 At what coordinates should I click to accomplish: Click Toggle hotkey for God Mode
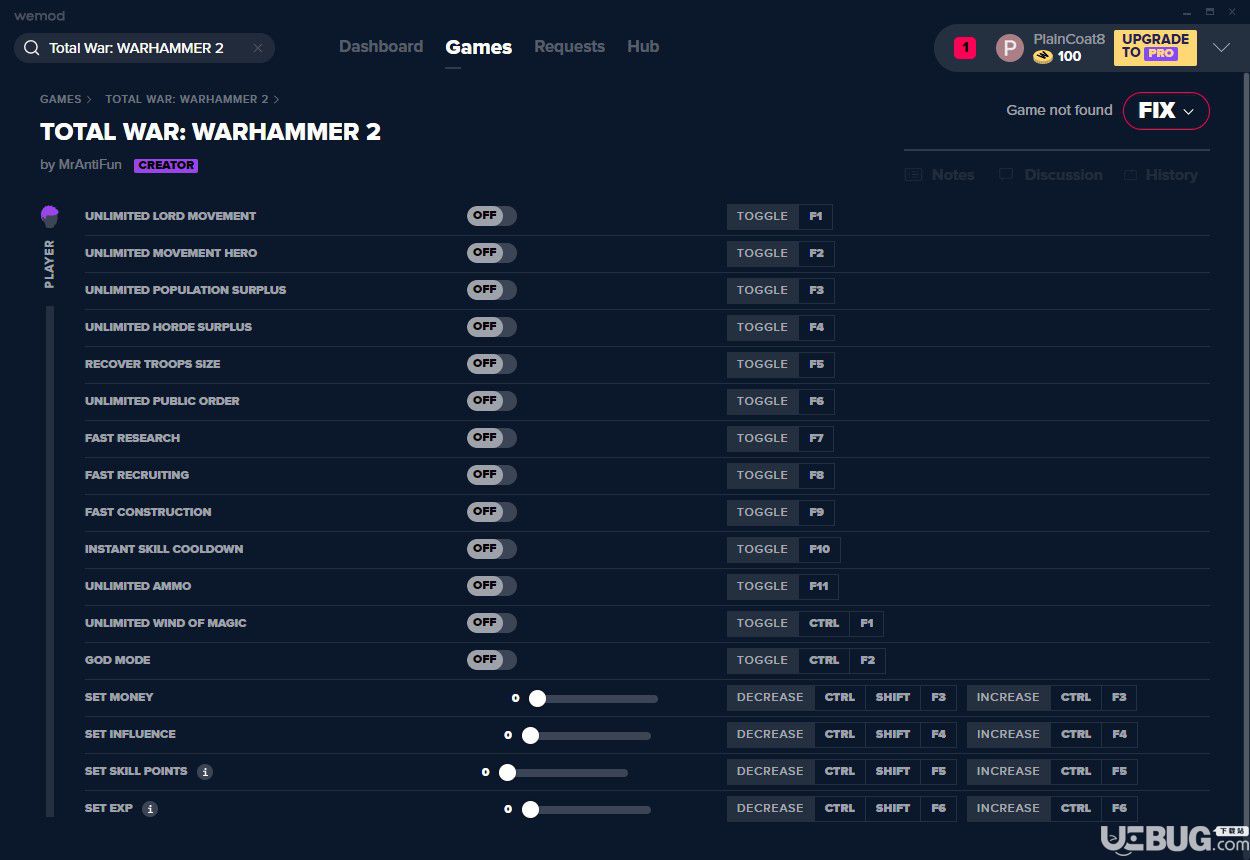[763, 660]
